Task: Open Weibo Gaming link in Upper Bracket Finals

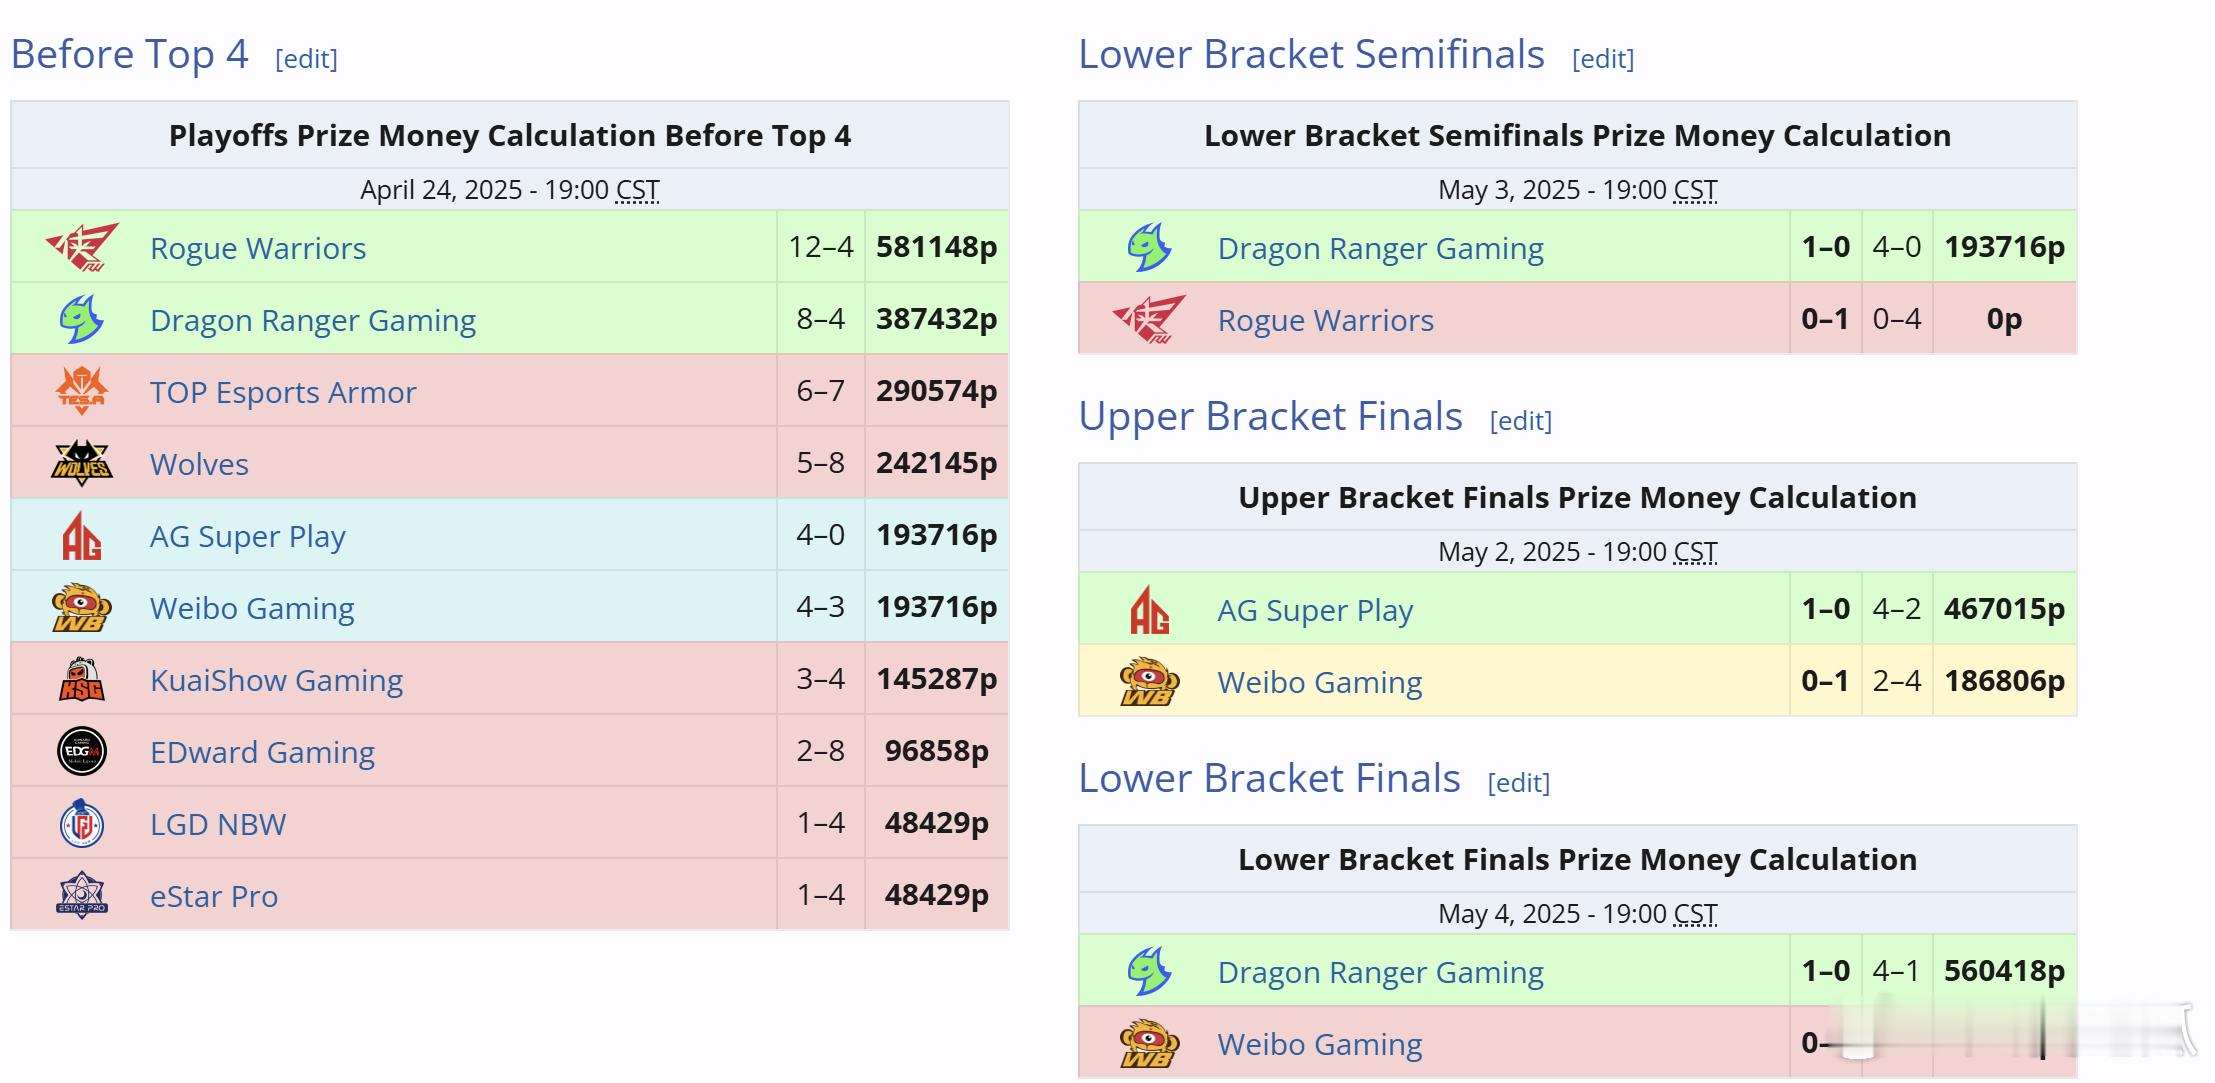Action: point(1319,682)
